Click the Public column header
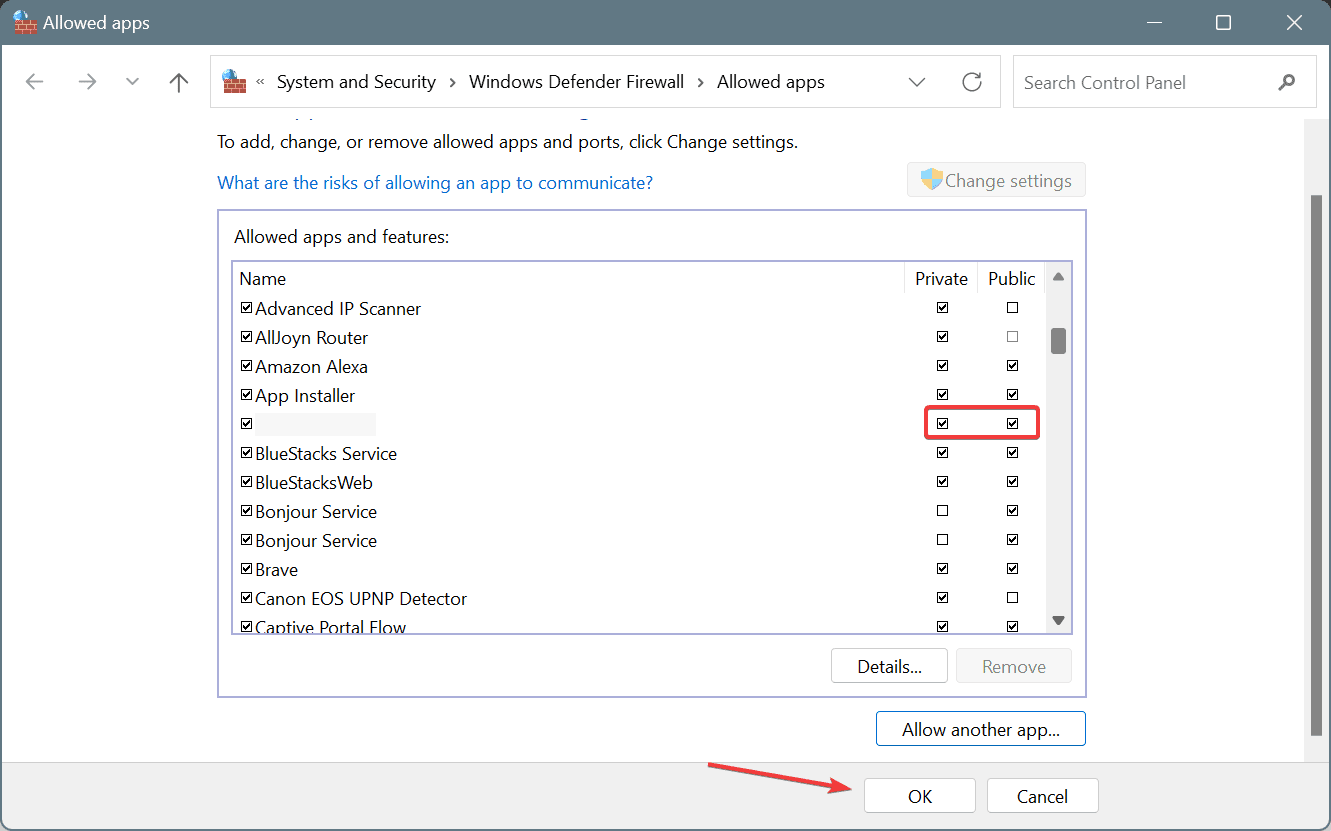The image size is (1331, 831). click(1012, 279)
